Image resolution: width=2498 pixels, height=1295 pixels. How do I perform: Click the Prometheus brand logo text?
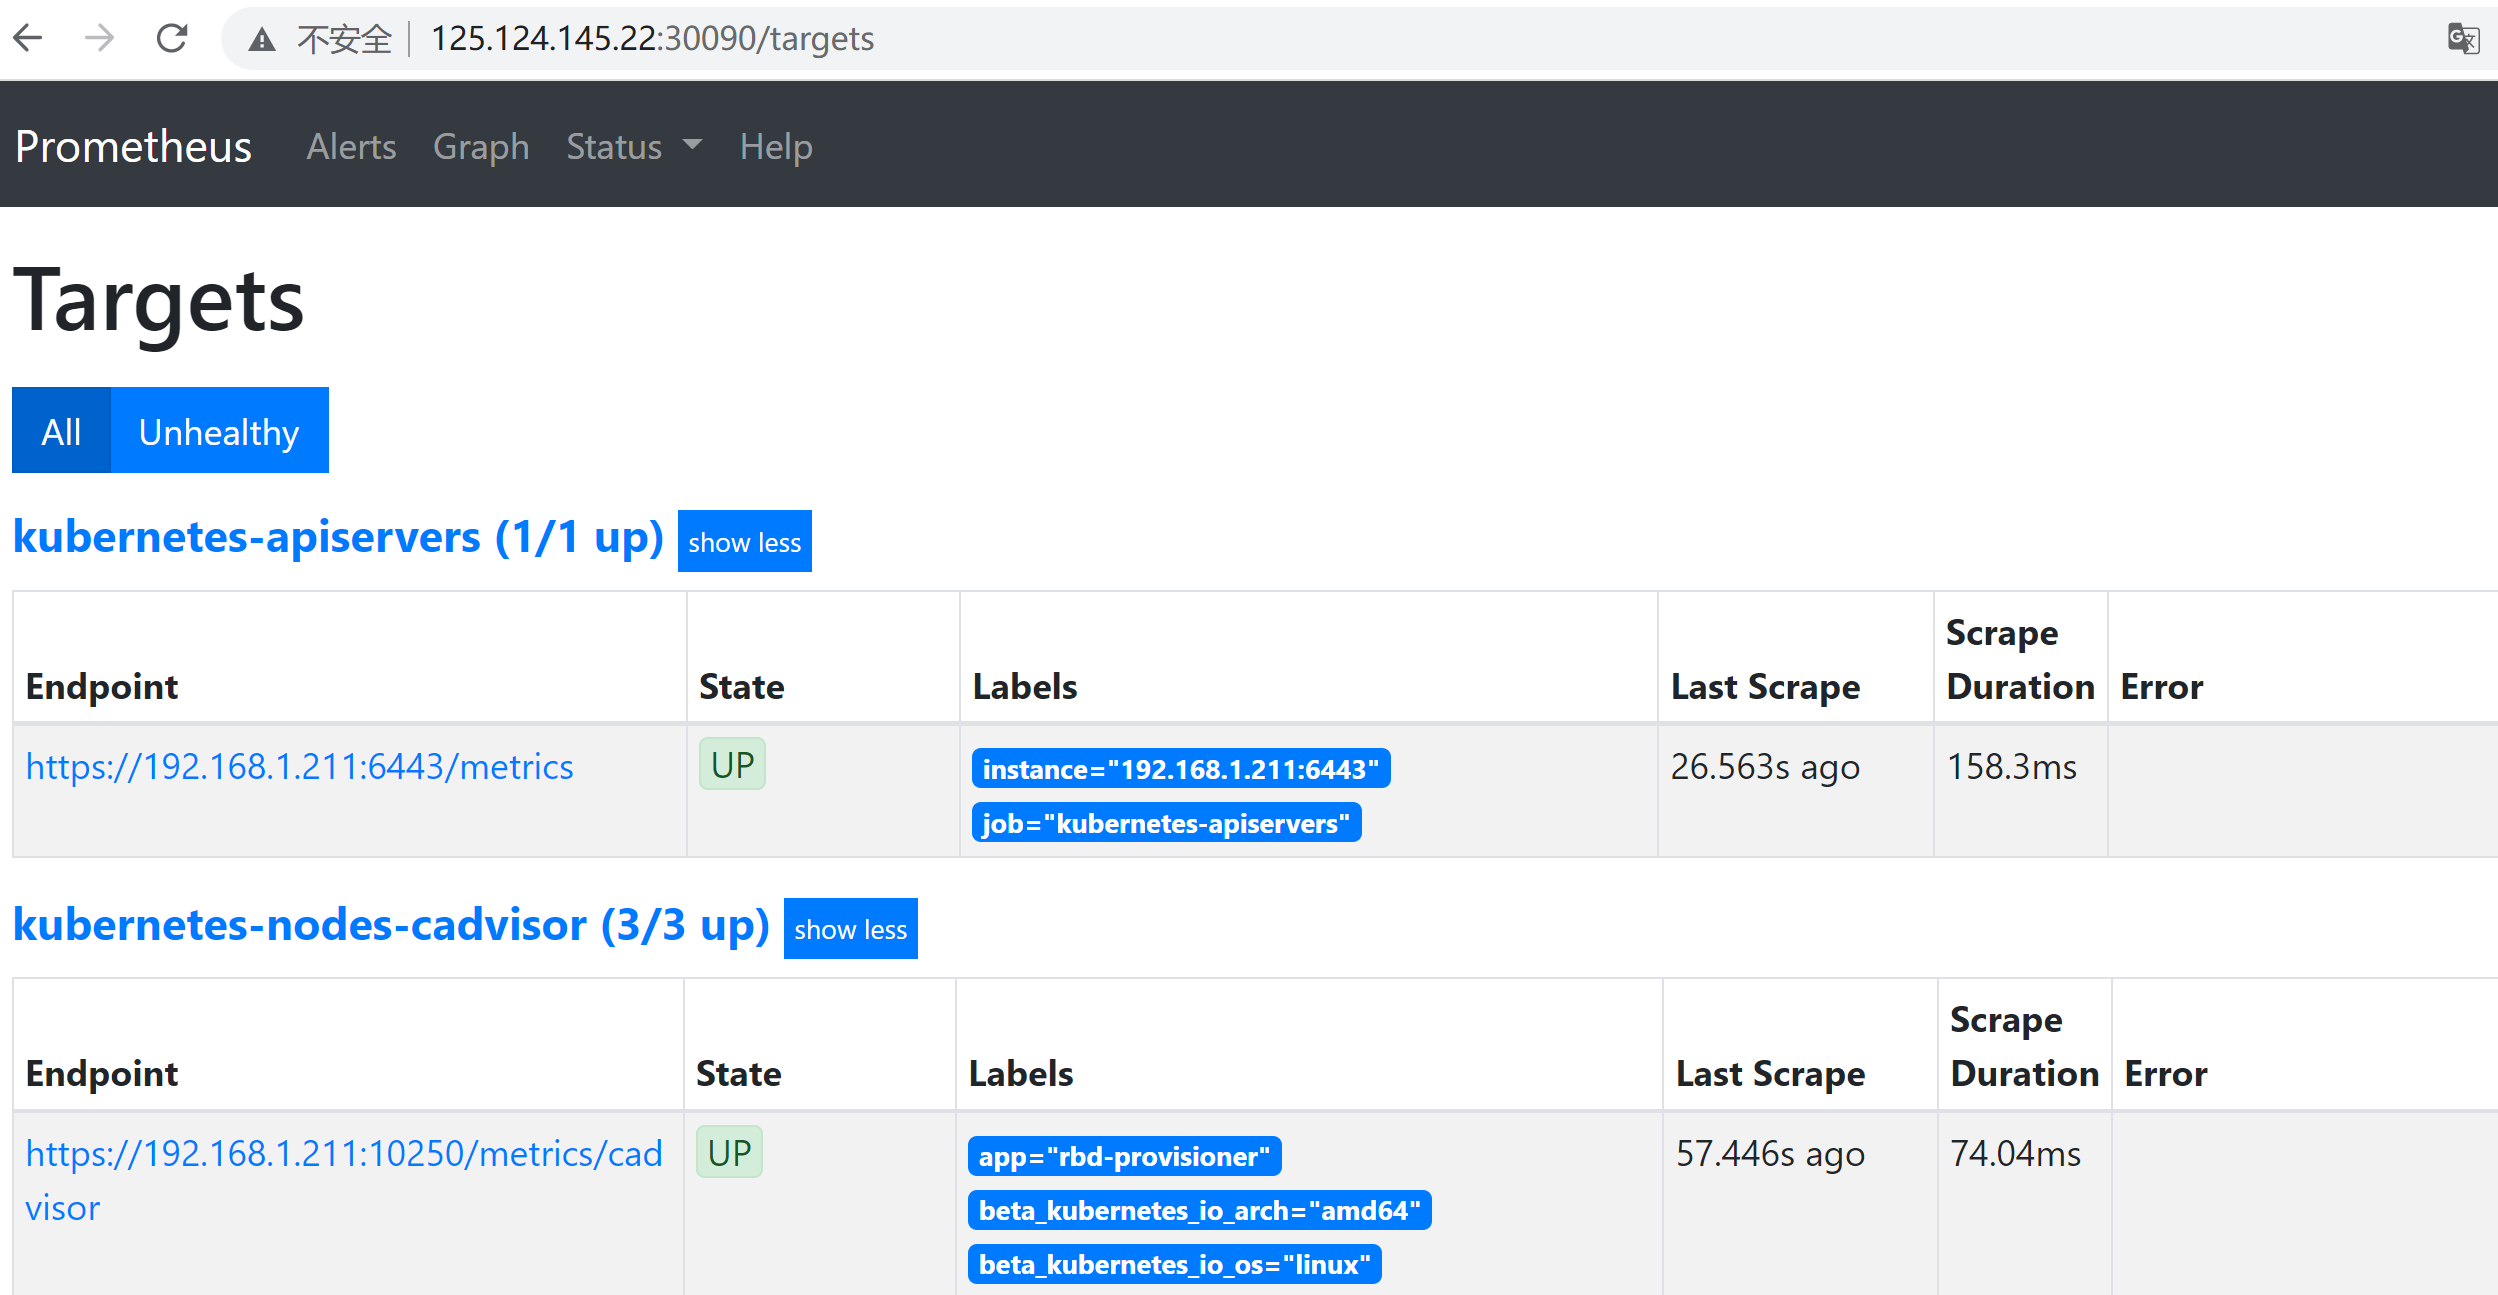pos(133,147)
